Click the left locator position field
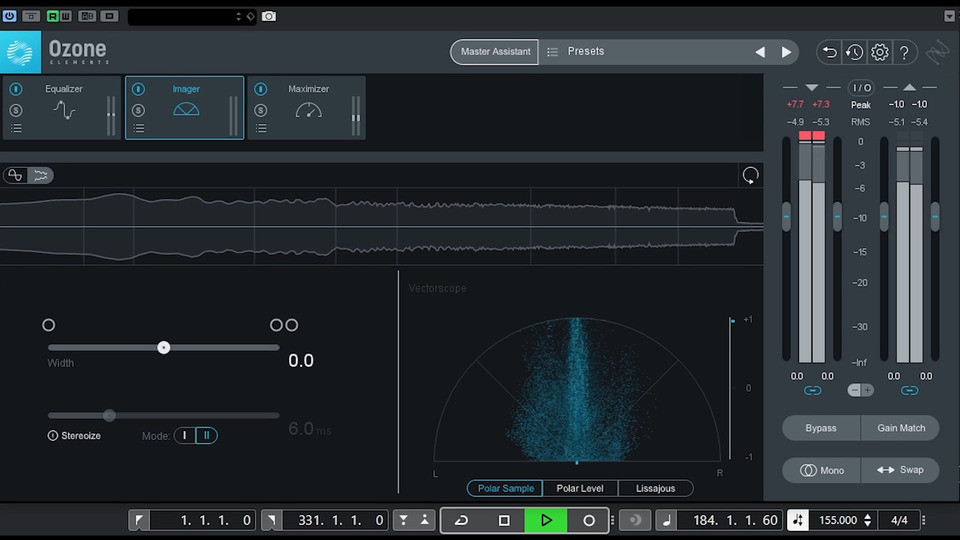960x540 pixels. (203, 520)
